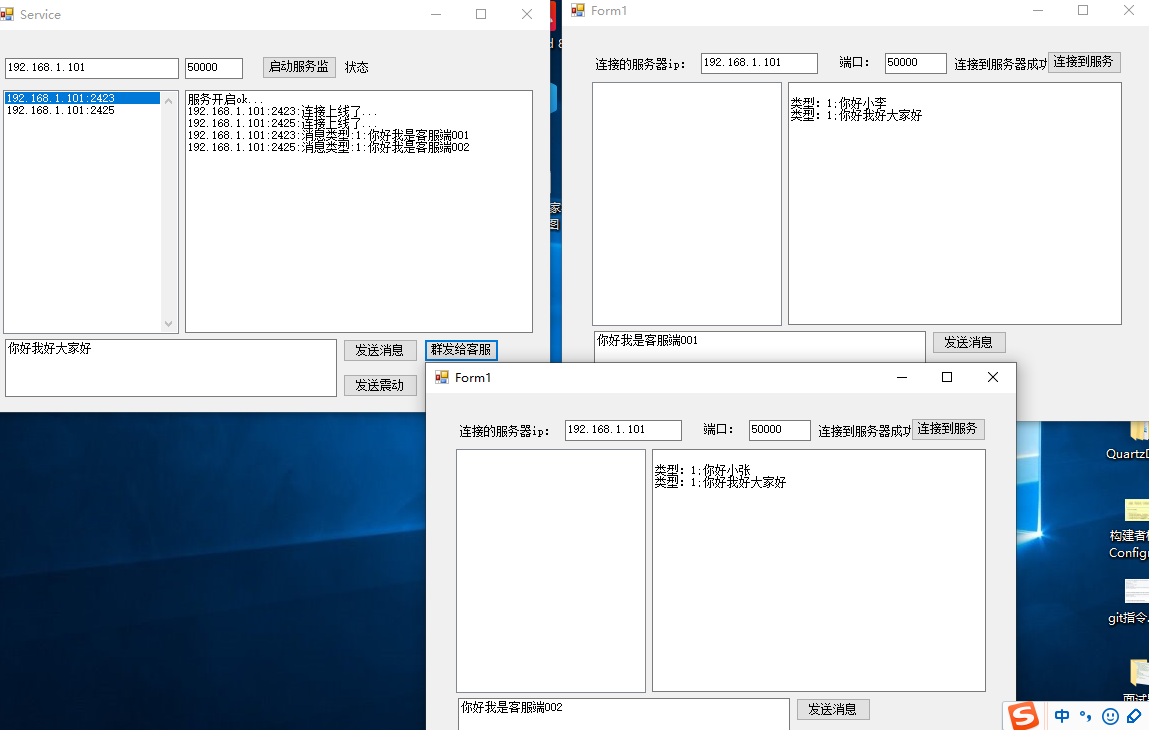The width and height of the screenshot is (1149, 730).
Task: Maximize the top-right Form1 window
Action: (1083, 10)
